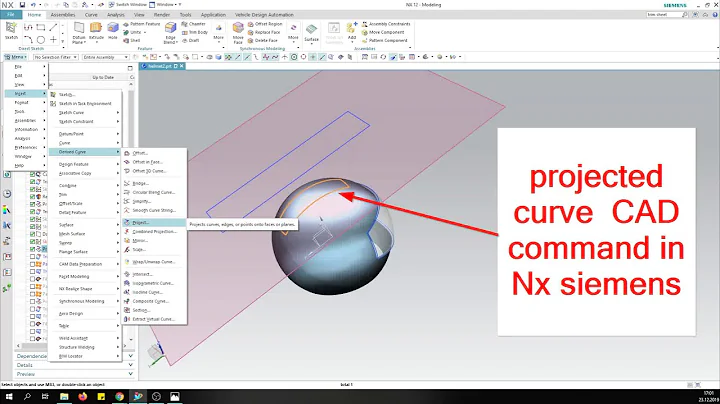Open the File ribbon tab
The image size is (720, 404).
tap(11, 15)
